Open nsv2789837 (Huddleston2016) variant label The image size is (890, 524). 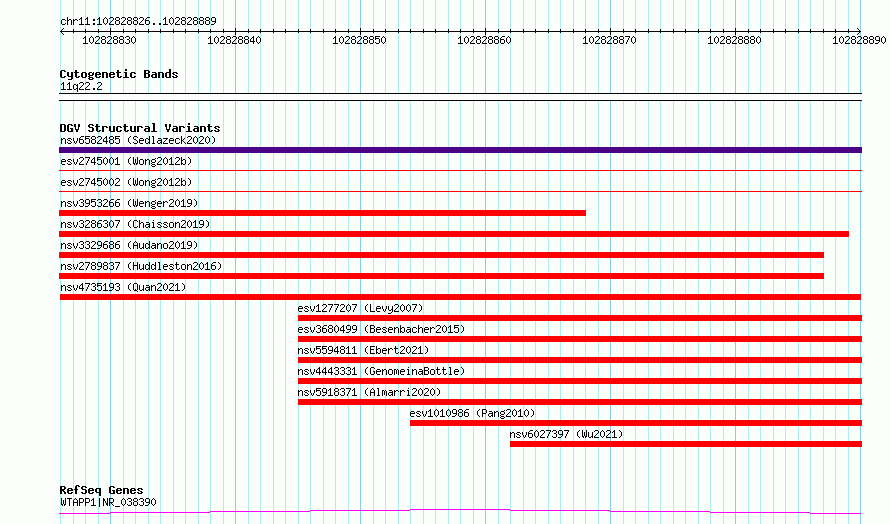[141, 266]
